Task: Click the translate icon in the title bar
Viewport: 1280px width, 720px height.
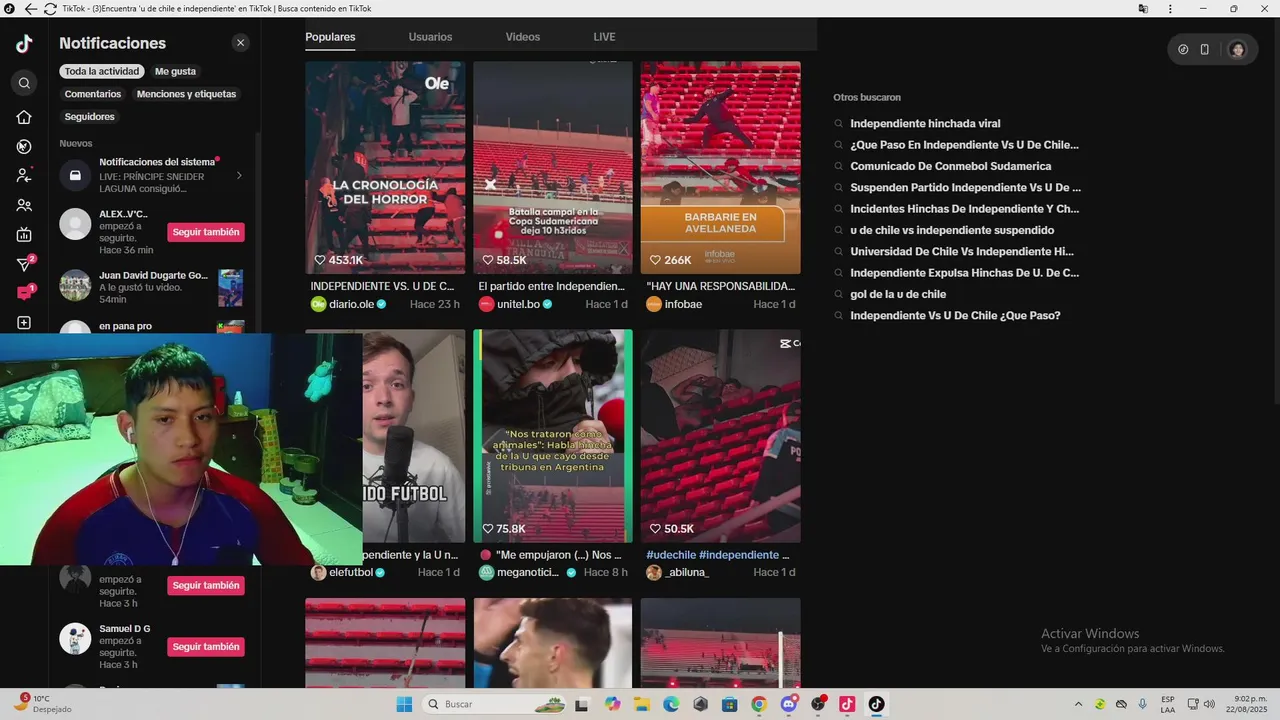Action: click(x=1143, y=9)
